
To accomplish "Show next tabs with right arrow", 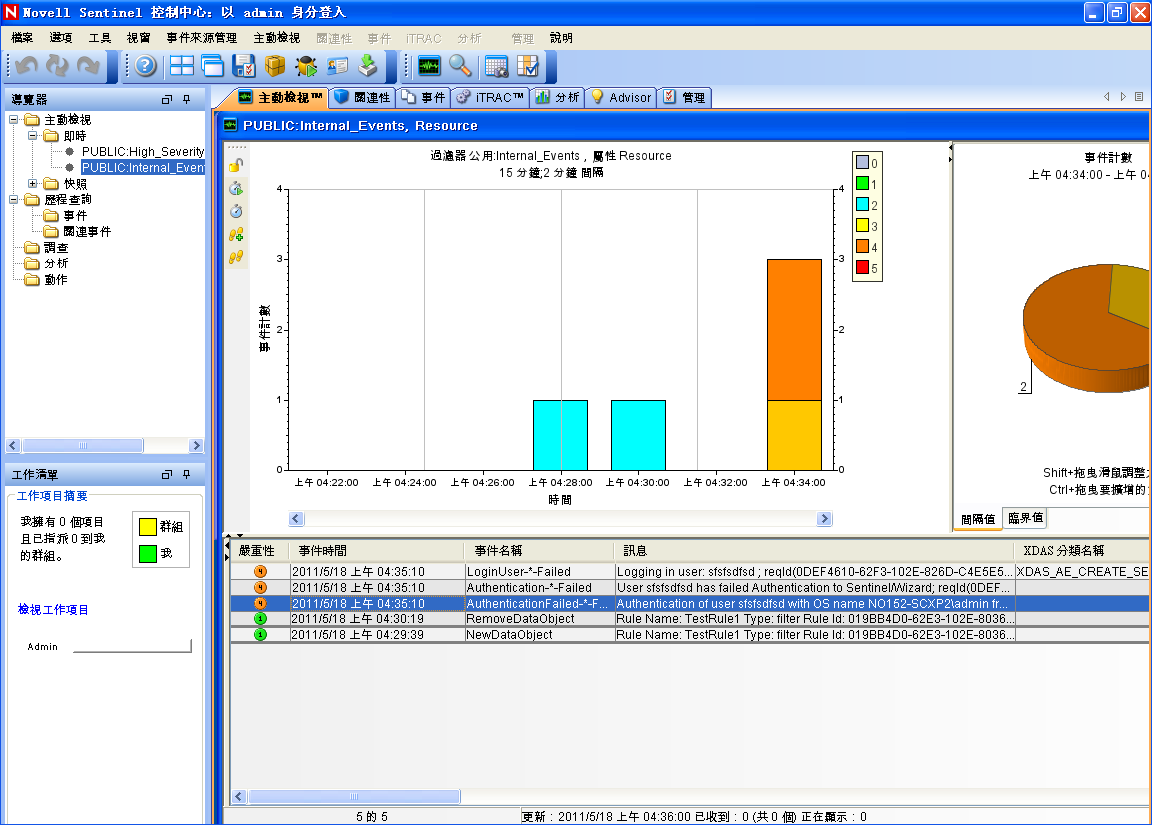I will point(1123,96).
